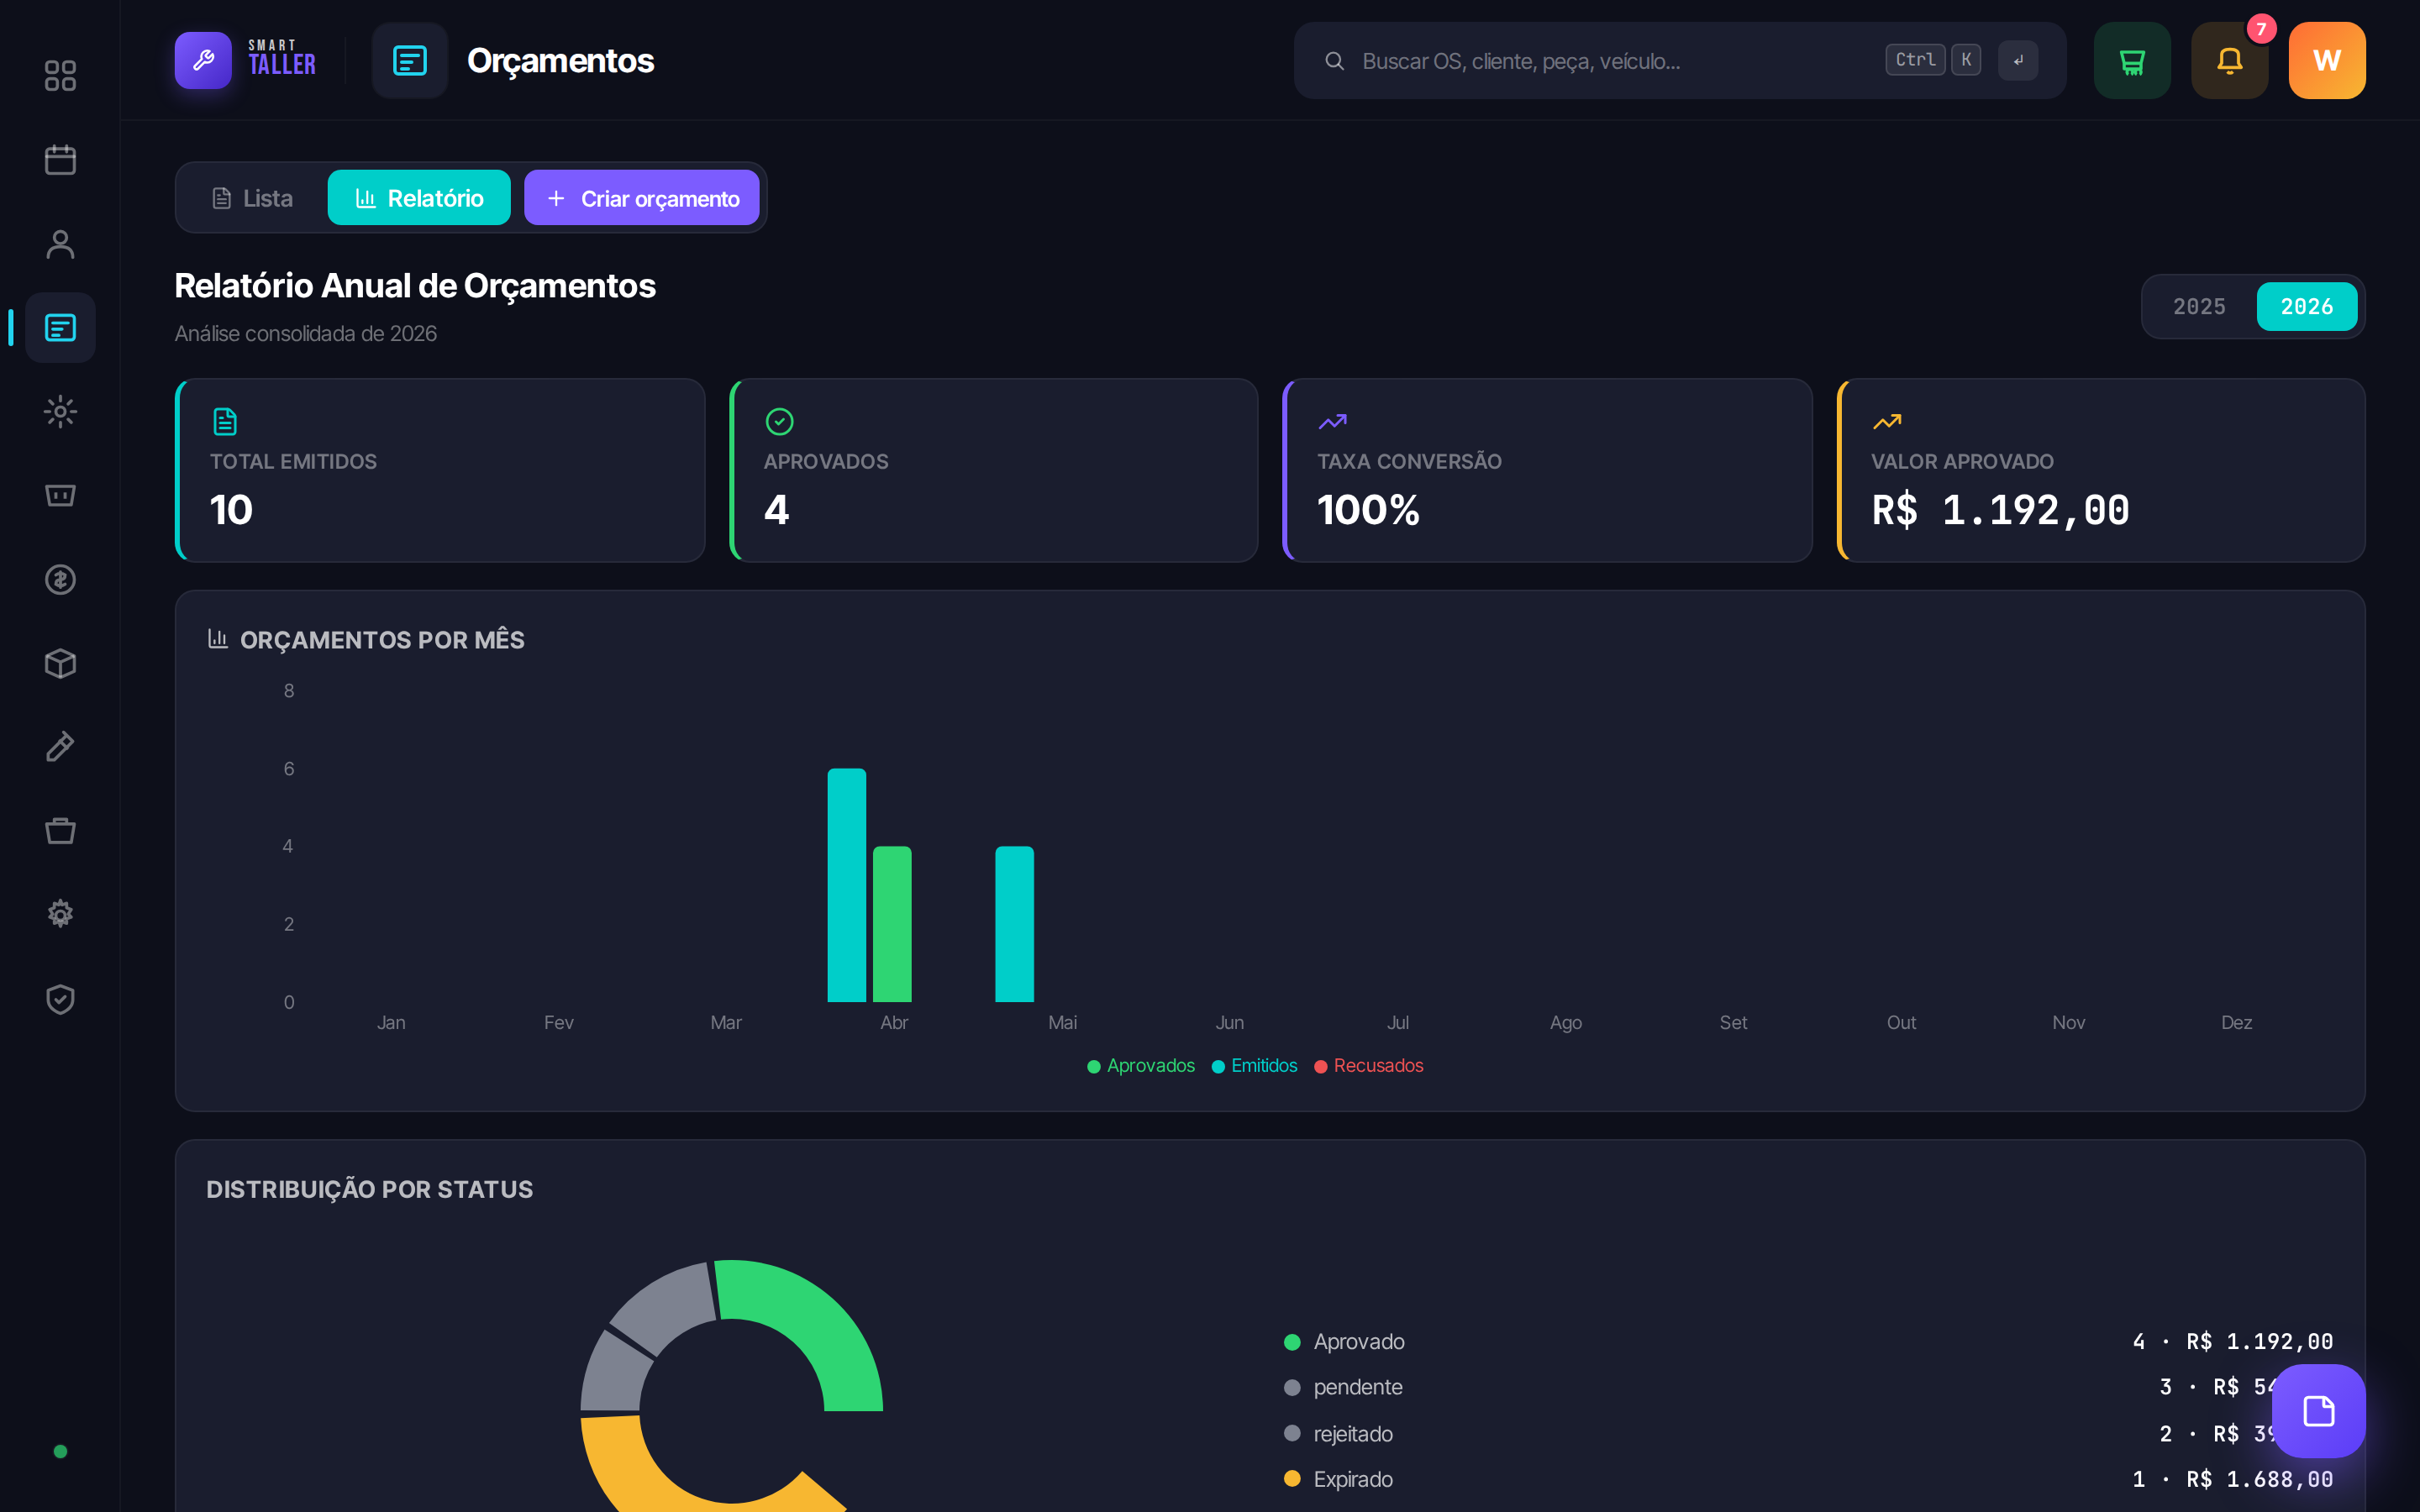The height and width of the screenshot is (1512, 2420).
Task: Click the Orçamentos por mês heading
Action: pyautogui.click(x=382, y=640)
